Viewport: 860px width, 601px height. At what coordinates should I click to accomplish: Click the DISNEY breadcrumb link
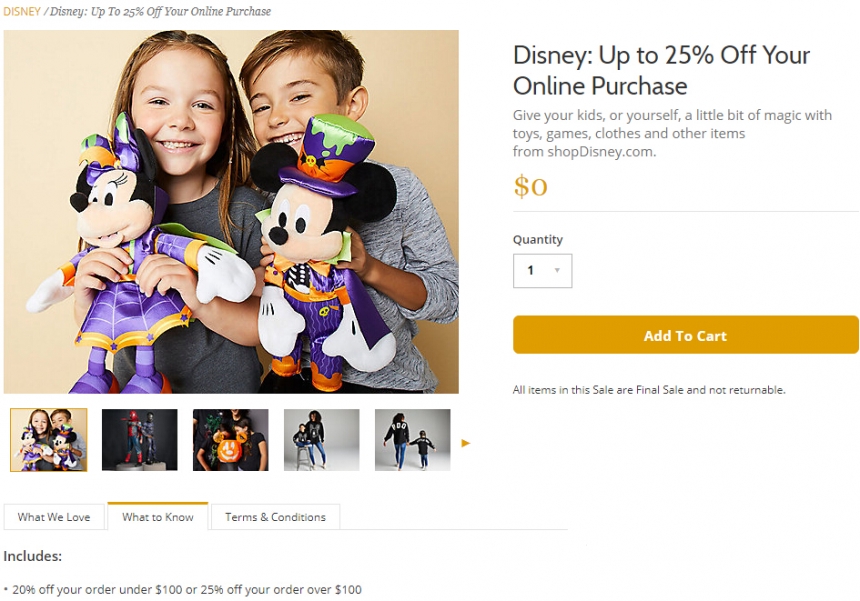(x=22, y=12)
